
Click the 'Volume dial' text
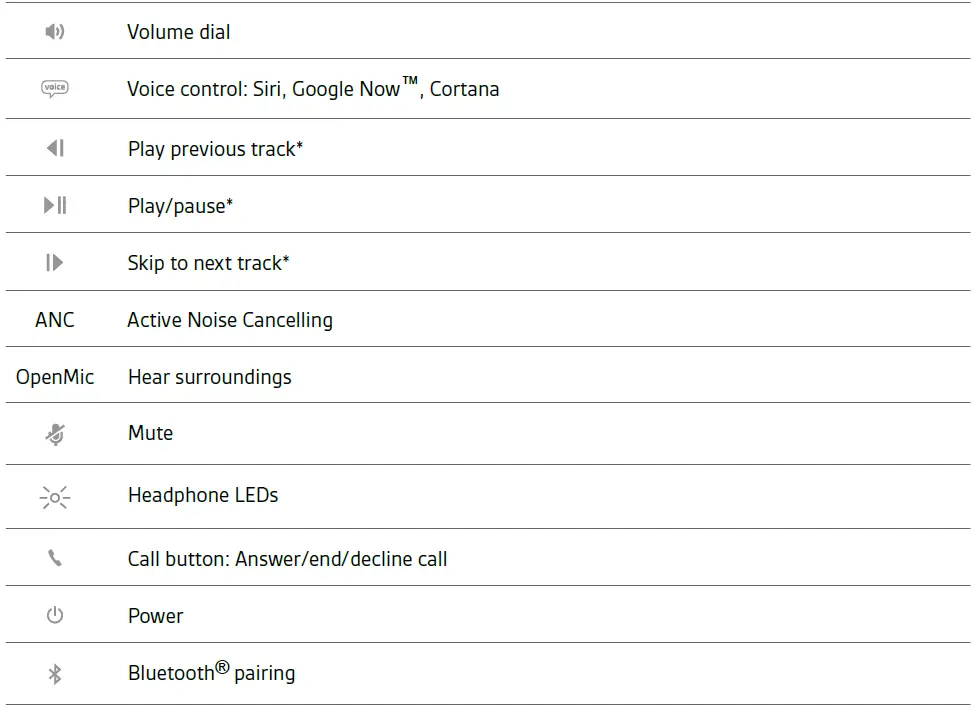(x=179, y=32)
